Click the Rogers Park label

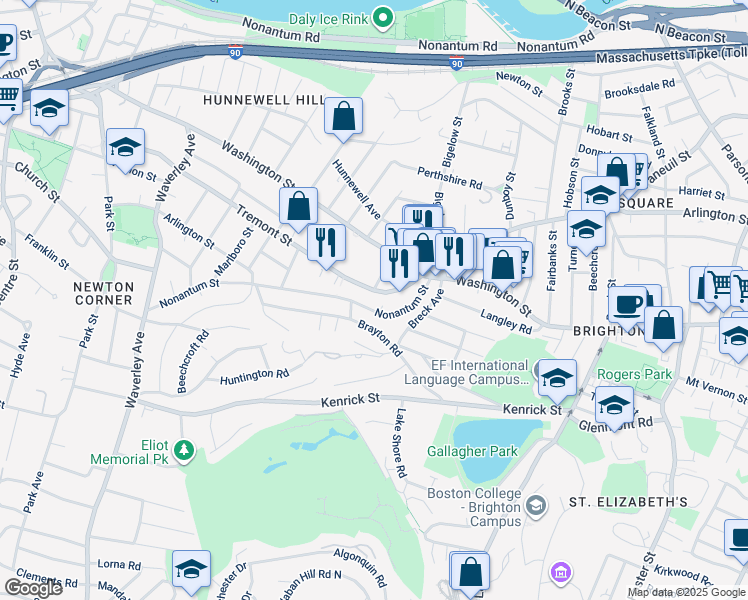point(634,374)
